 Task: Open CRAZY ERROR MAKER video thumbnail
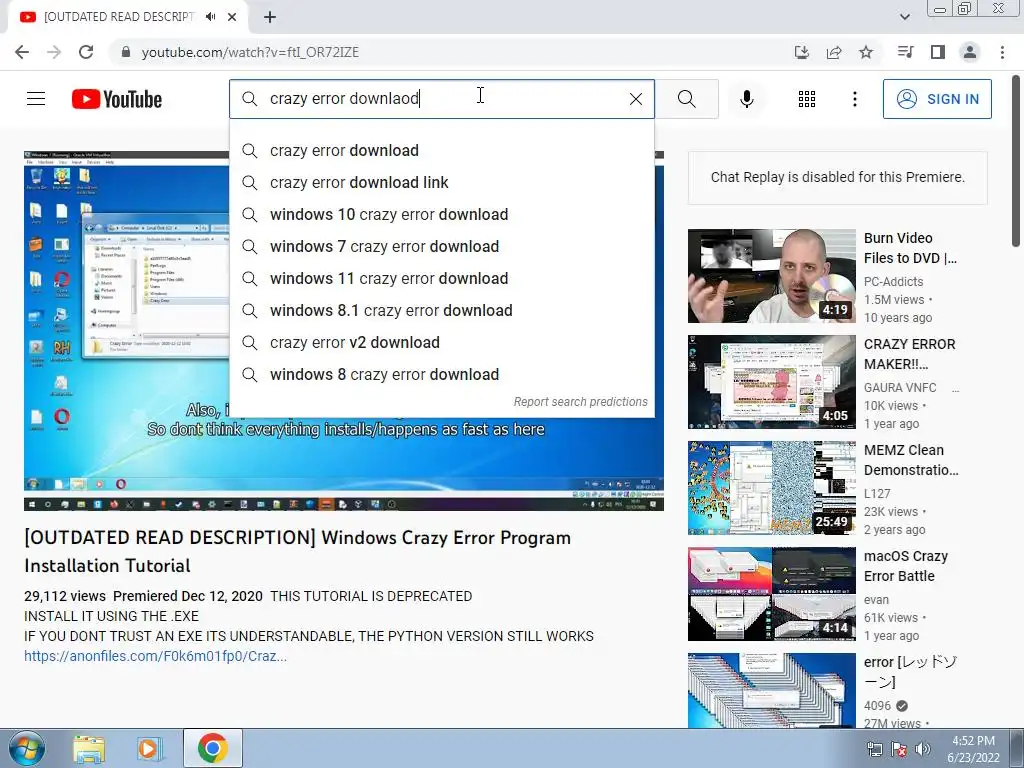[771, 381]
